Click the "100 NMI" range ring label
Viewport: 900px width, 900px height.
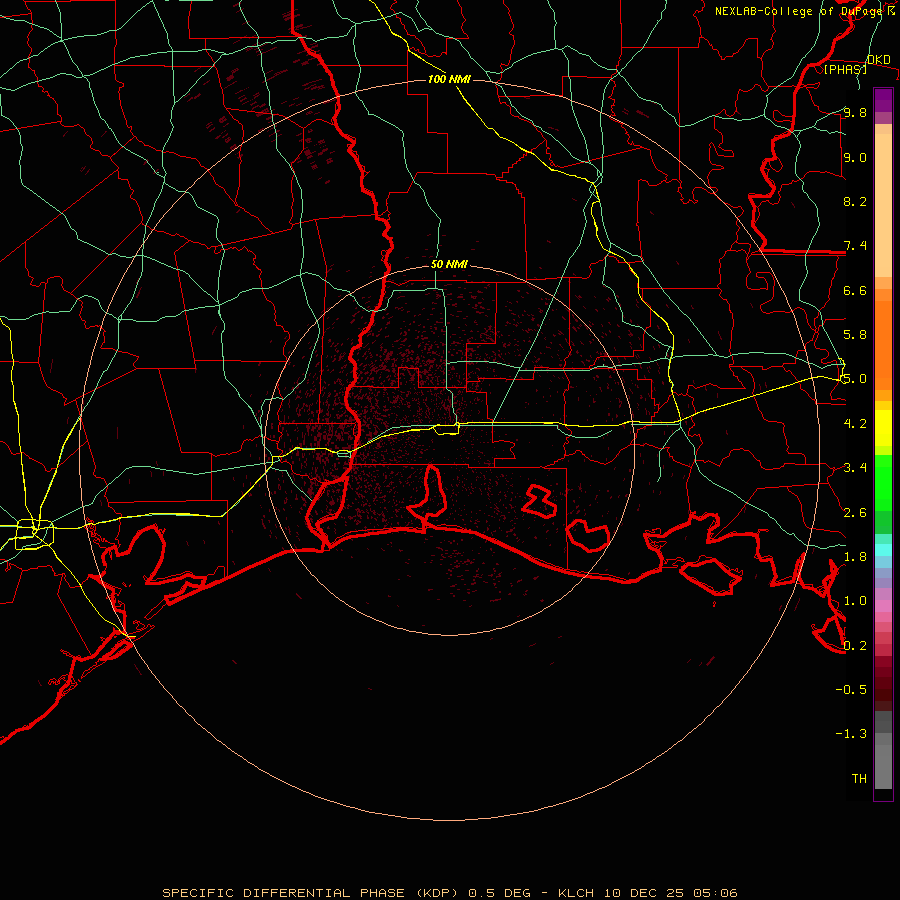point(449,79)
